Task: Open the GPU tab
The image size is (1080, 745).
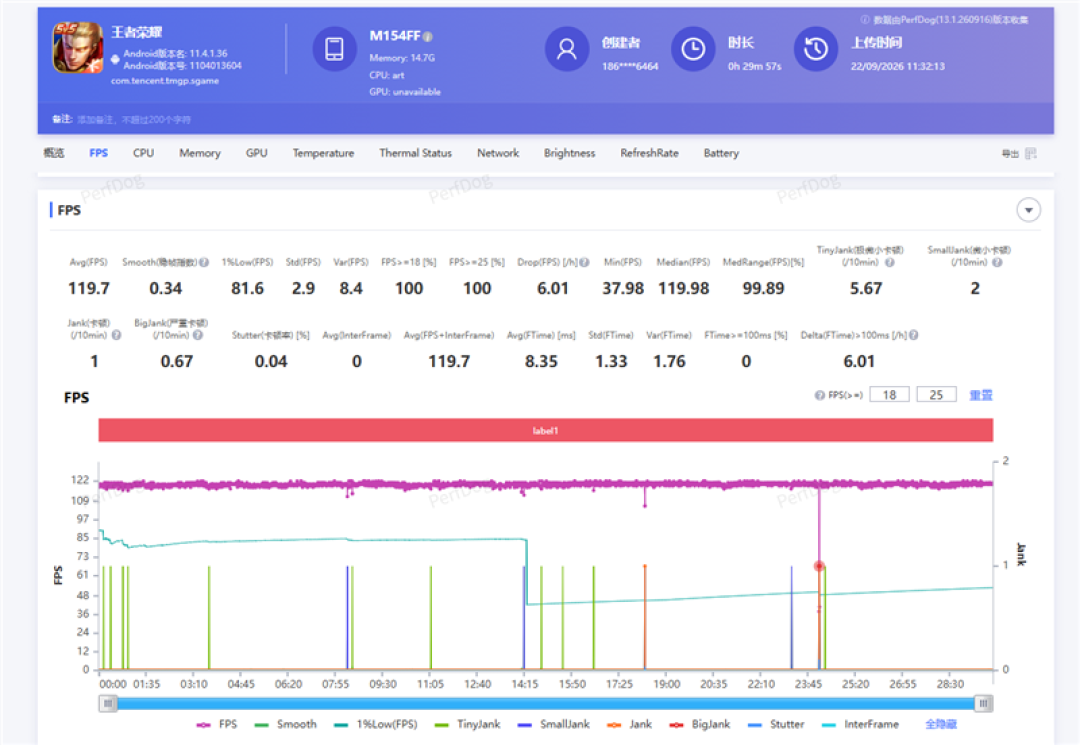Action: tap(256, 153)
